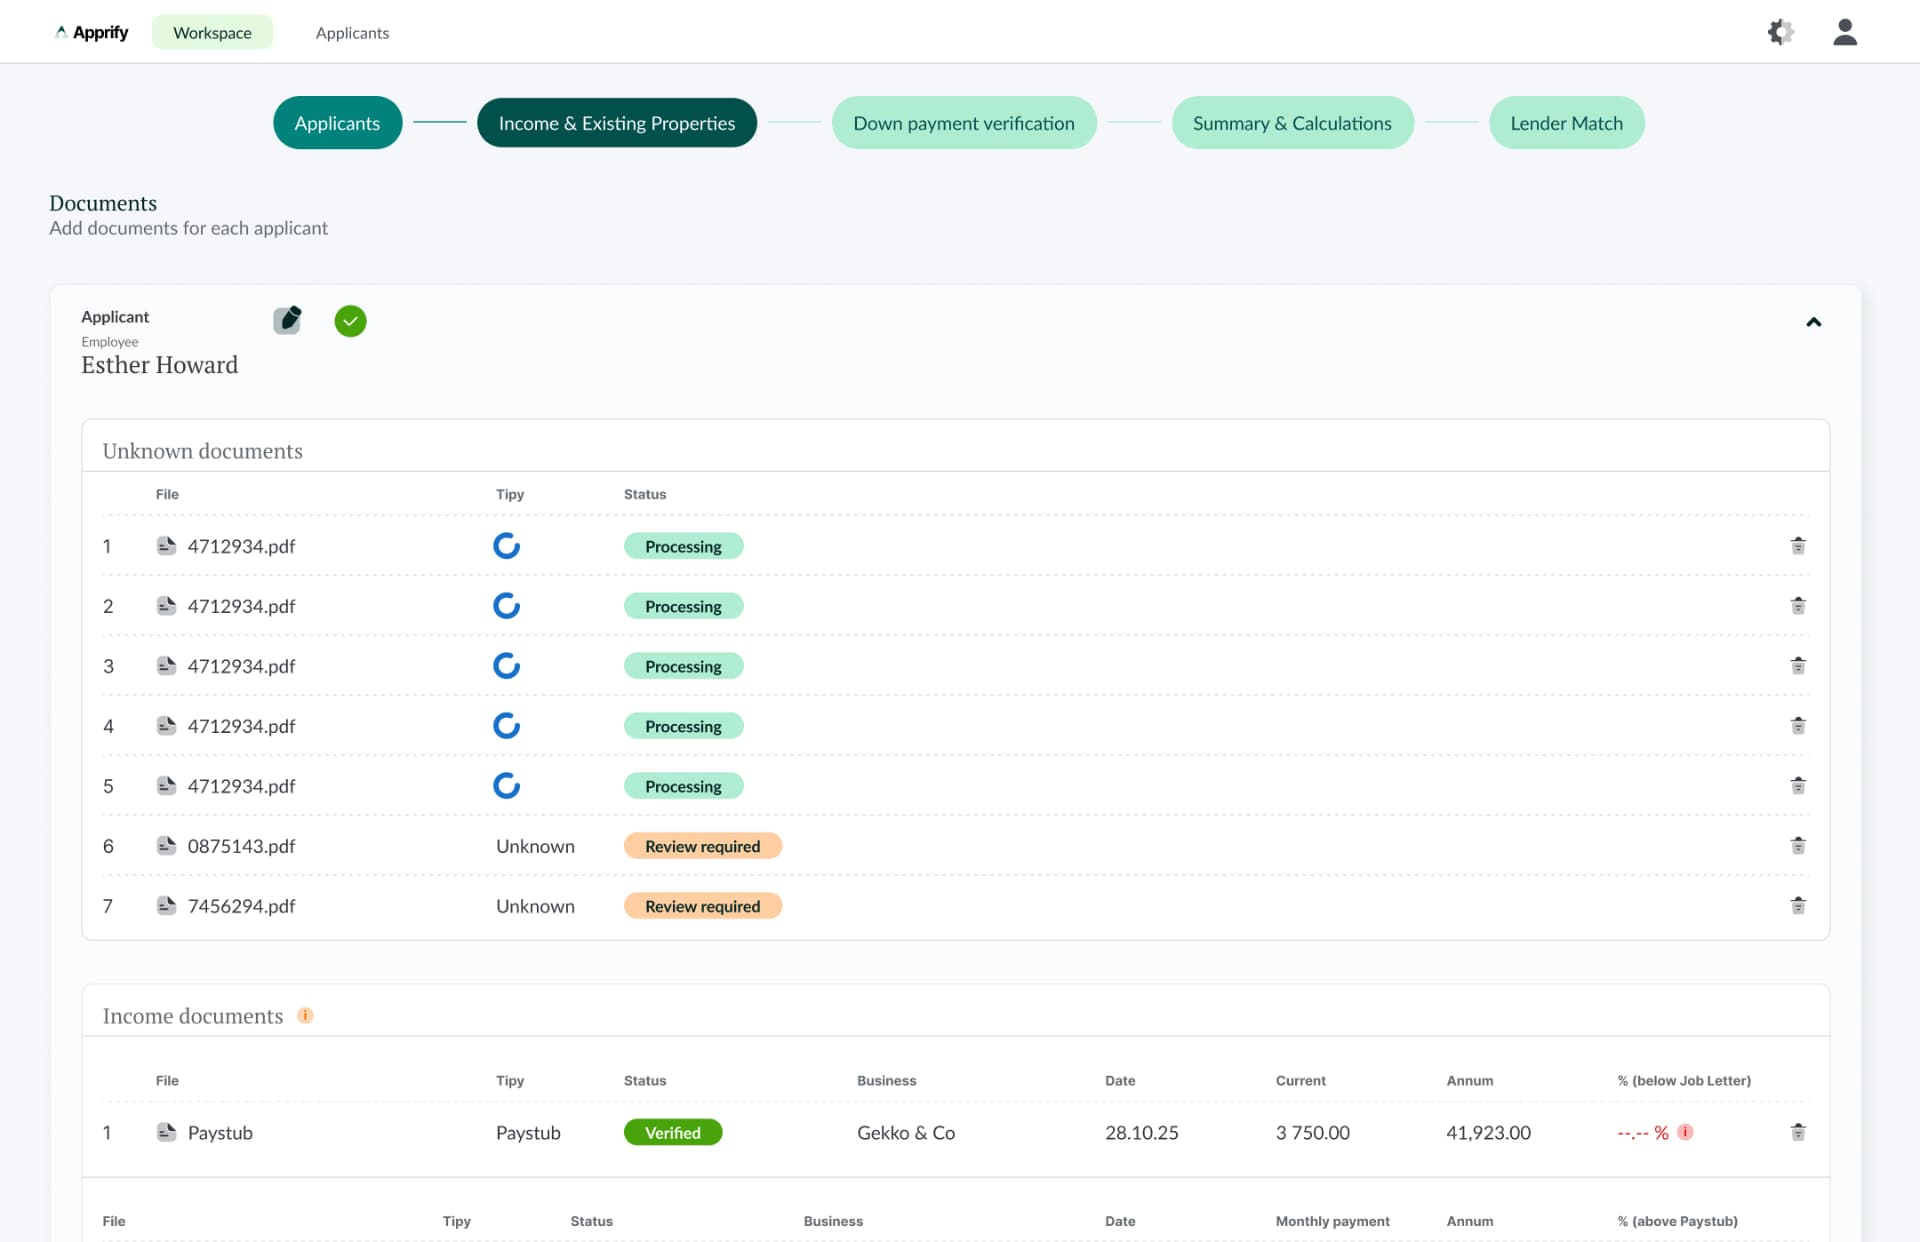Image resolution: width=1920 pixels, height=1242 pixels.
Task: Open 4712934.pdf in row 2
Action: [x=241, y=606]
